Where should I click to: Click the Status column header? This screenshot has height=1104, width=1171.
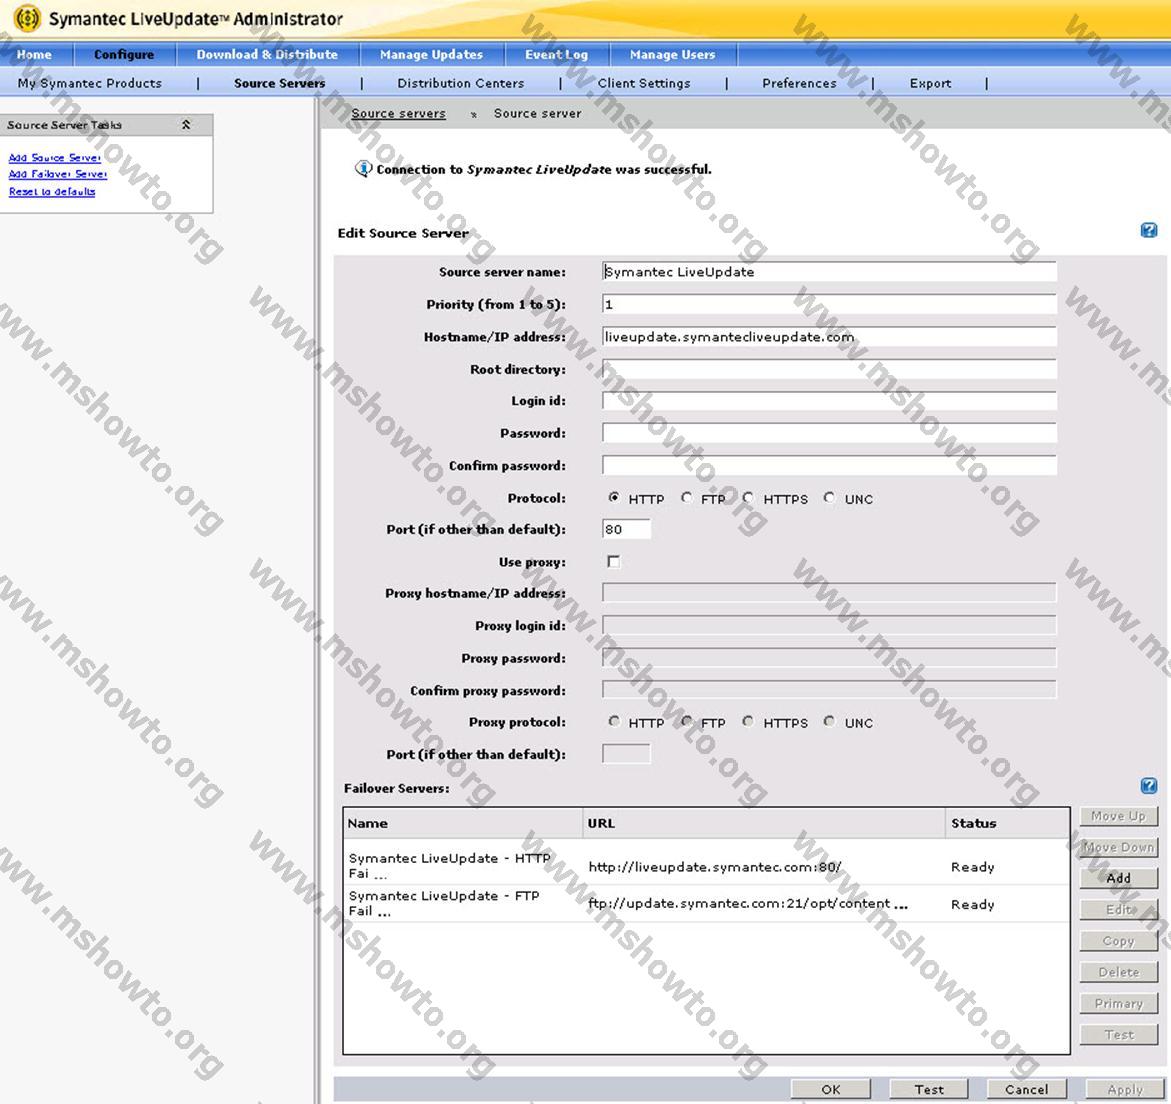tap(1007, 823)
